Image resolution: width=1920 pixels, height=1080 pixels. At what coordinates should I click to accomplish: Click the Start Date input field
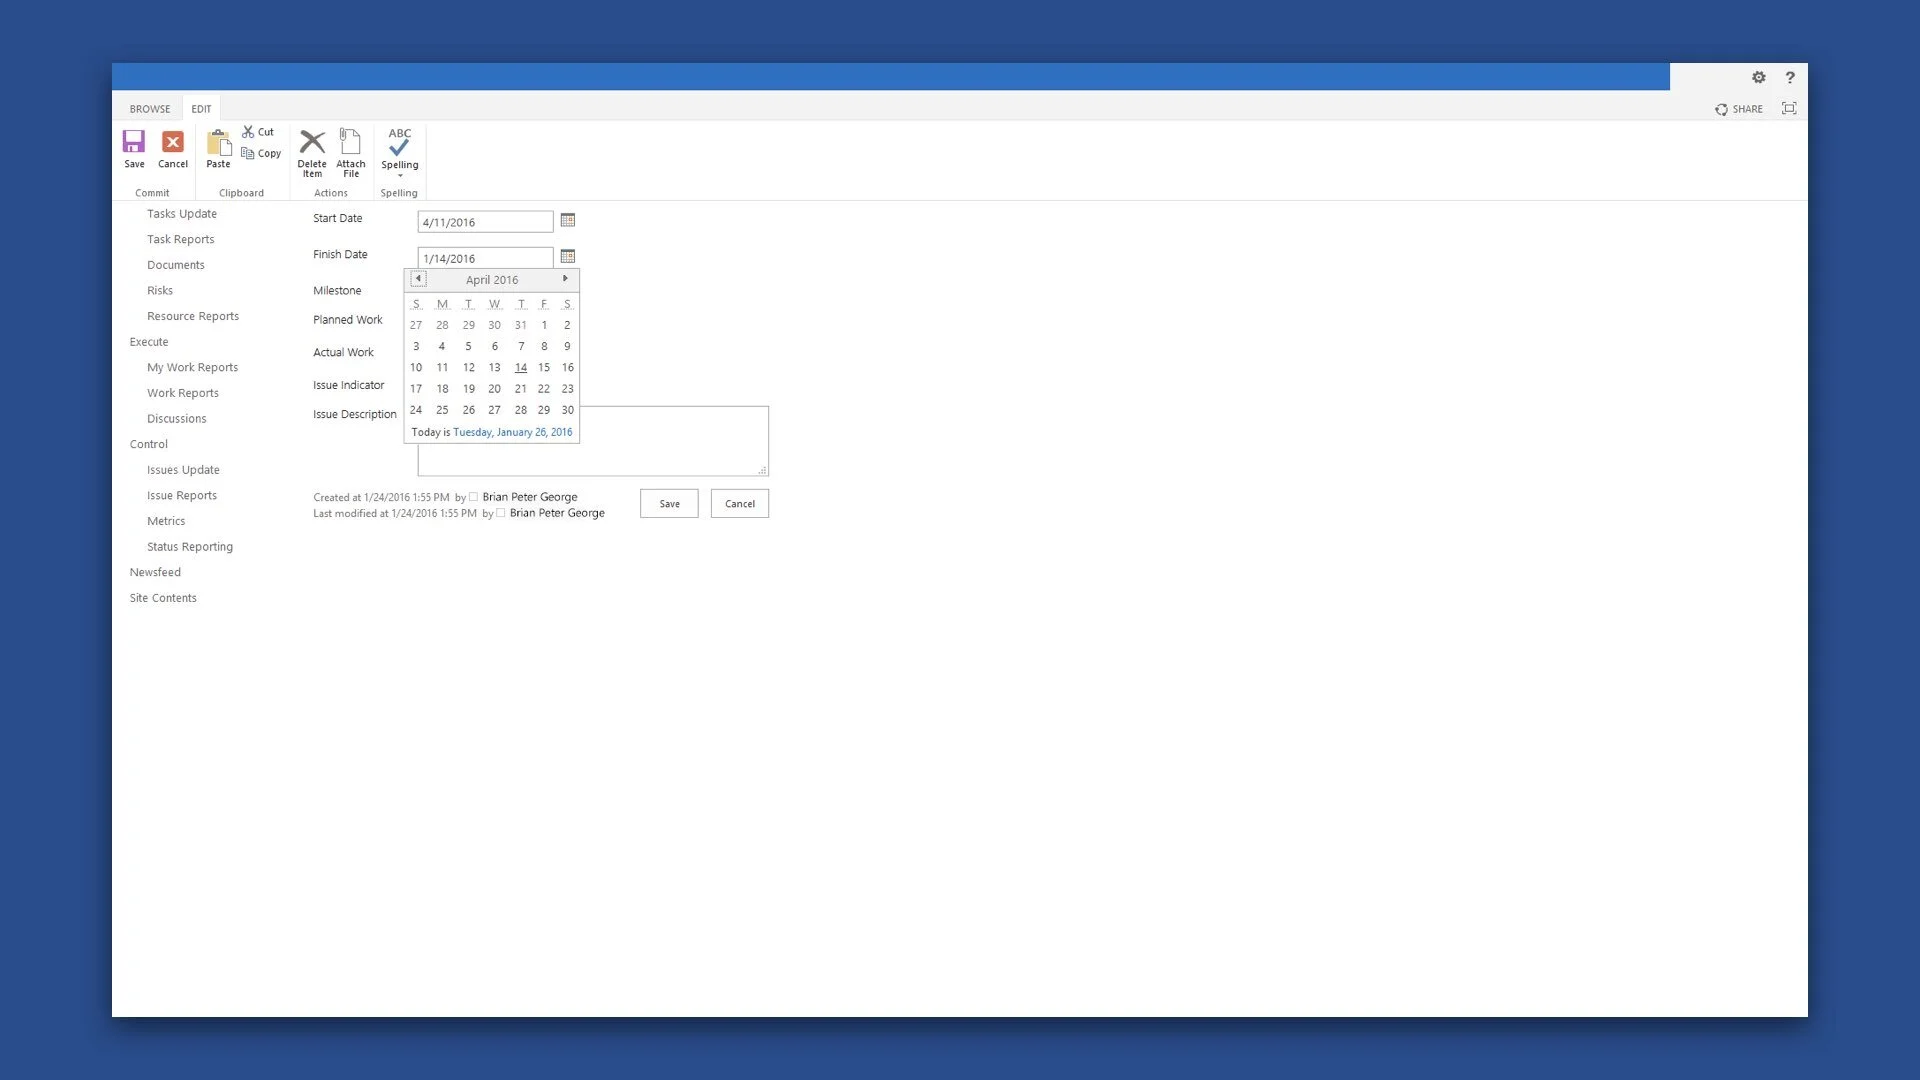[485, 222]
